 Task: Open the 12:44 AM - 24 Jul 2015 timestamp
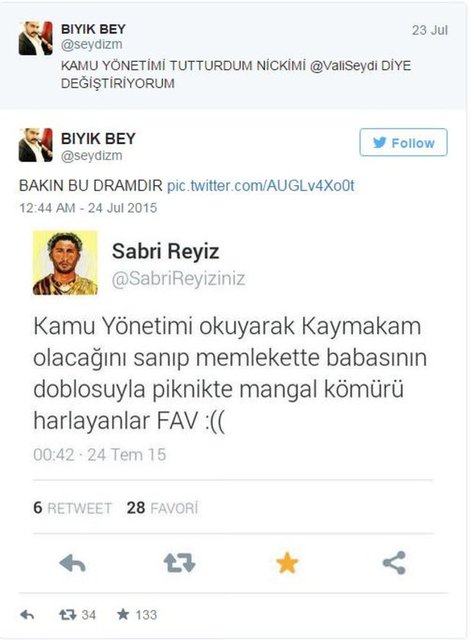point(88,208)
